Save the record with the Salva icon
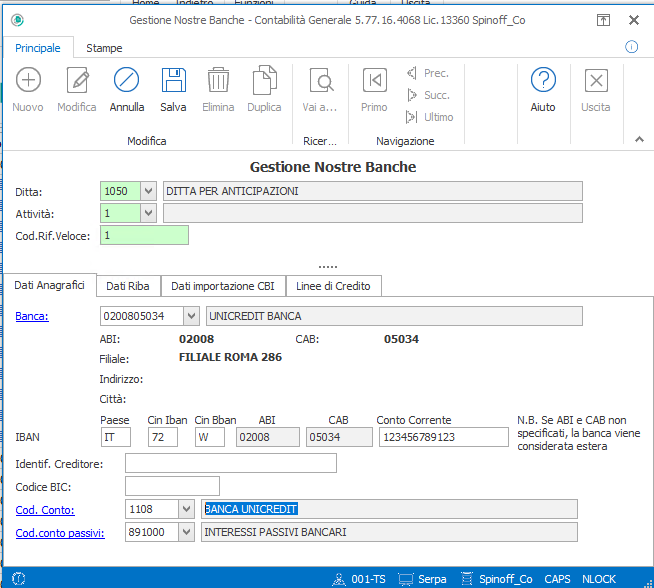The image size is (654, 588). click(173, 80)
